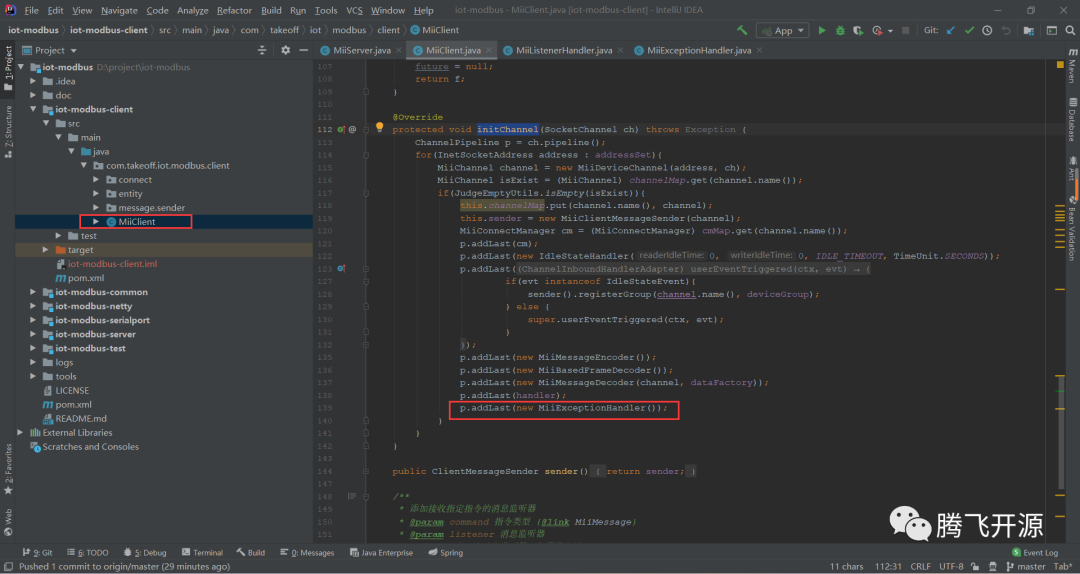Image resolution: width=1080 pixels, height=574 pixels.
Task: Build project with the hammer icon
Action: click(x=741, y=30)
